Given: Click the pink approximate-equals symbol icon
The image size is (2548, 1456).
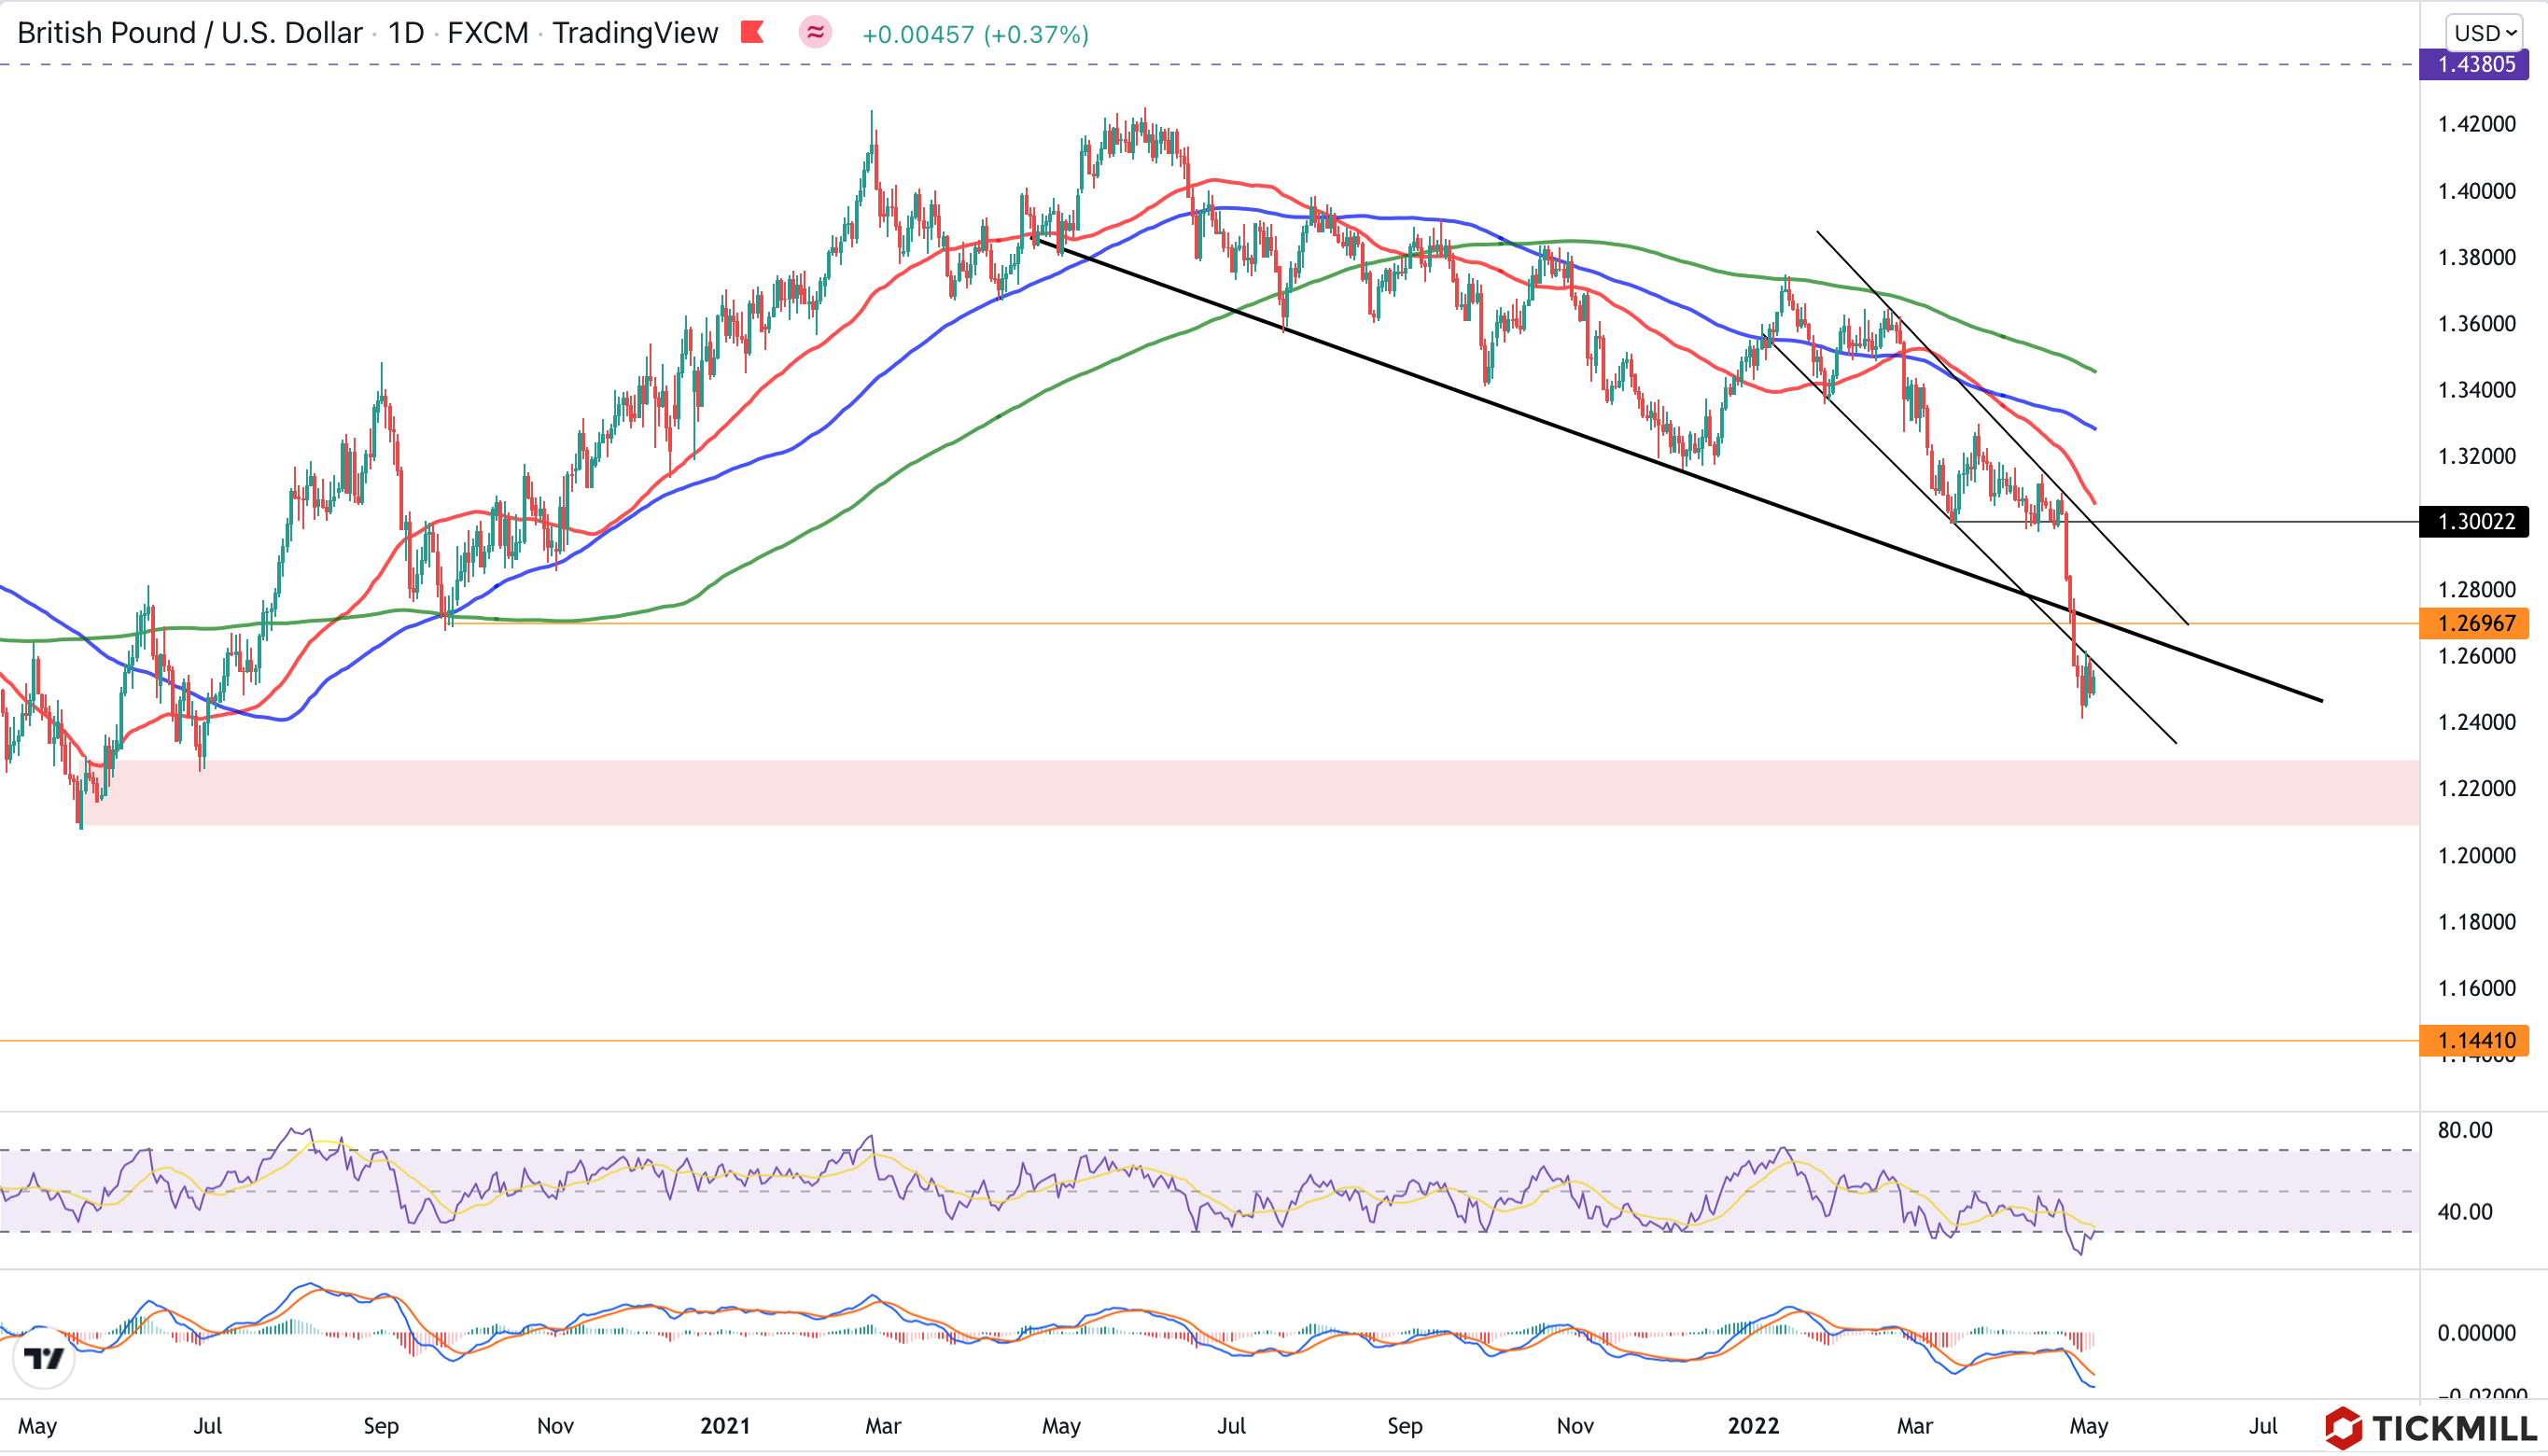Looking at the screenshot, I should coord(816,33).
